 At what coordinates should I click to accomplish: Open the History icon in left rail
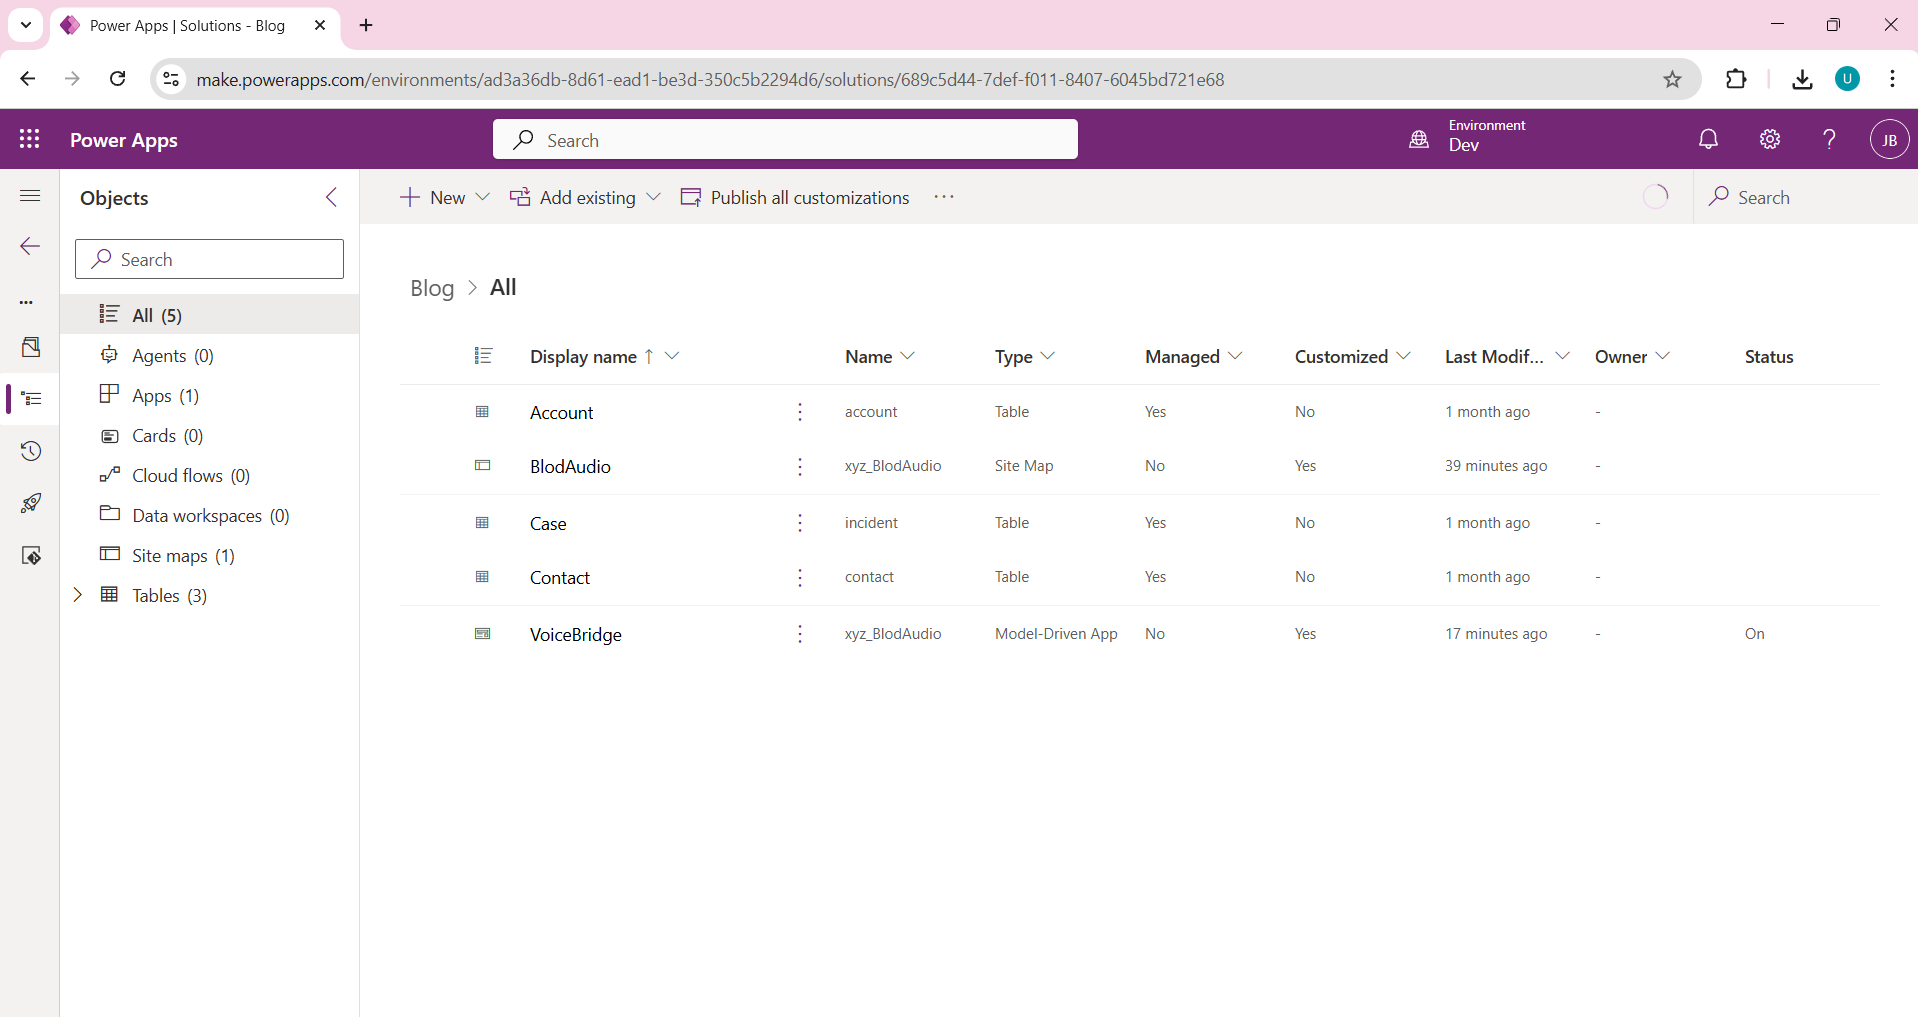point(31,451)
